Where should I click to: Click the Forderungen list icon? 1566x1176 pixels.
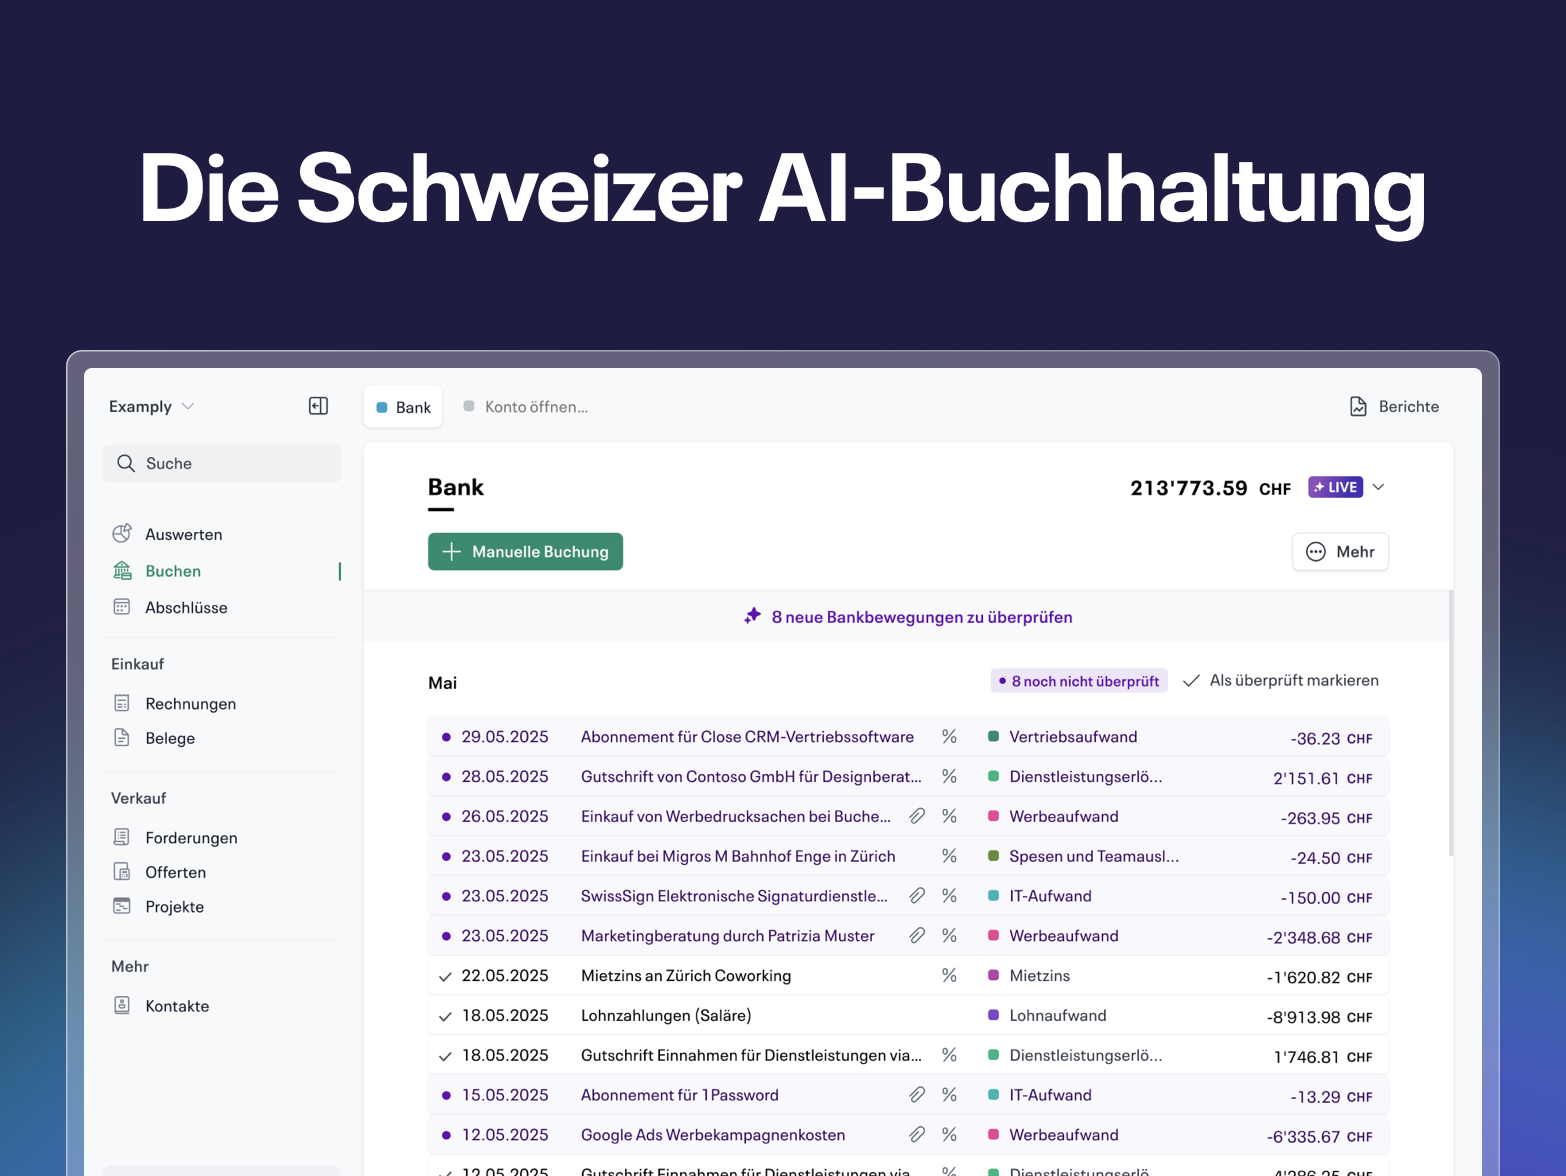coord(122,837)
